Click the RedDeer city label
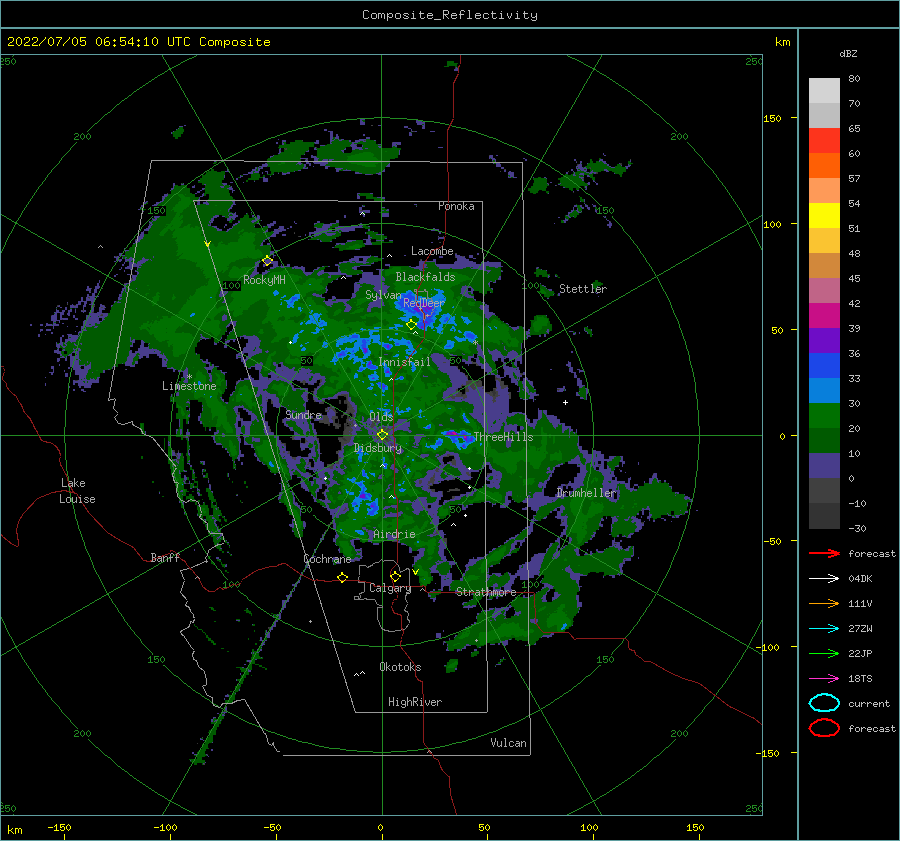The image size is (900, 841). pyautogui.click(x=424, y=303)
